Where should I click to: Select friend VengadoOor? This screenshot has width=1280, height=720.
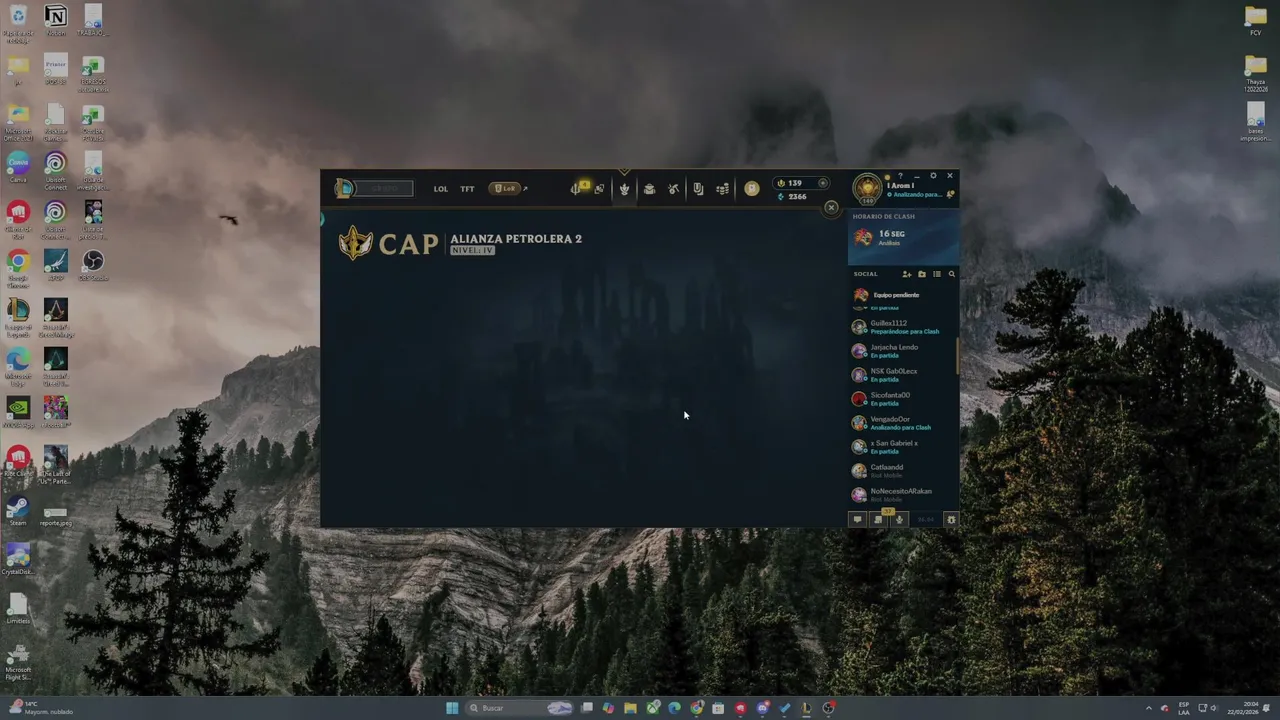[901, 423]
